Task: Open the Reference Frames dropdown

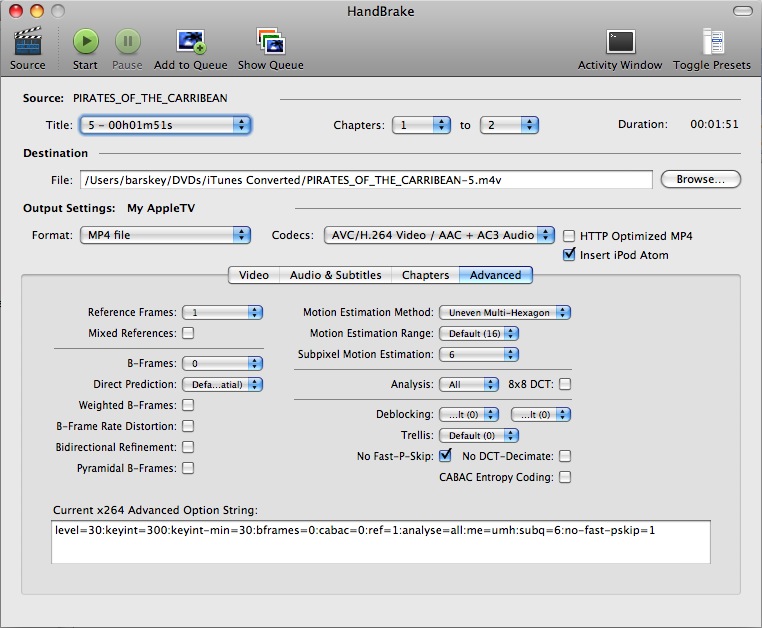Action: [x=223, y=313]
